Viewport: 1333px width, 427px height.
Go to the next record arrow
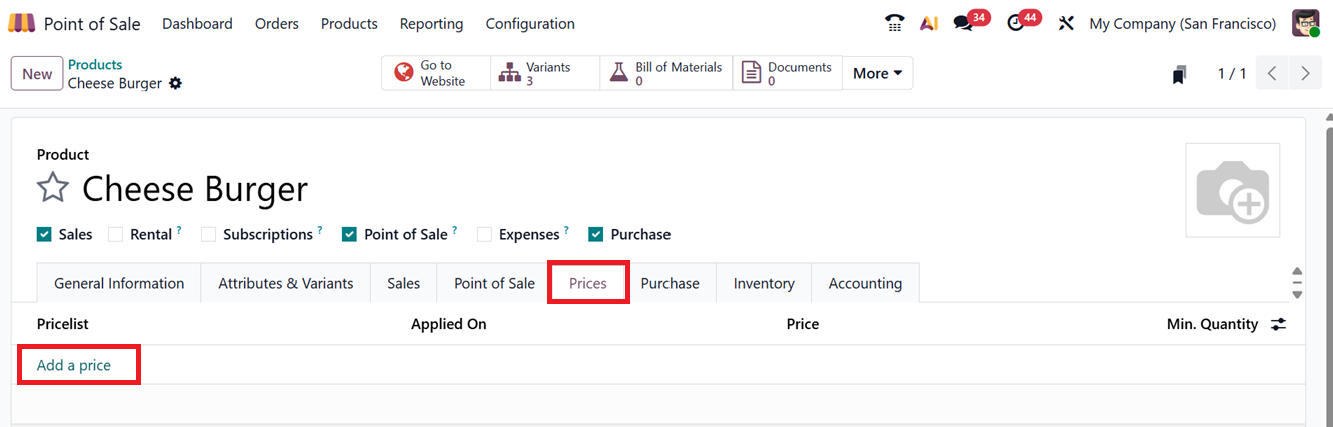coord(1304,73)
